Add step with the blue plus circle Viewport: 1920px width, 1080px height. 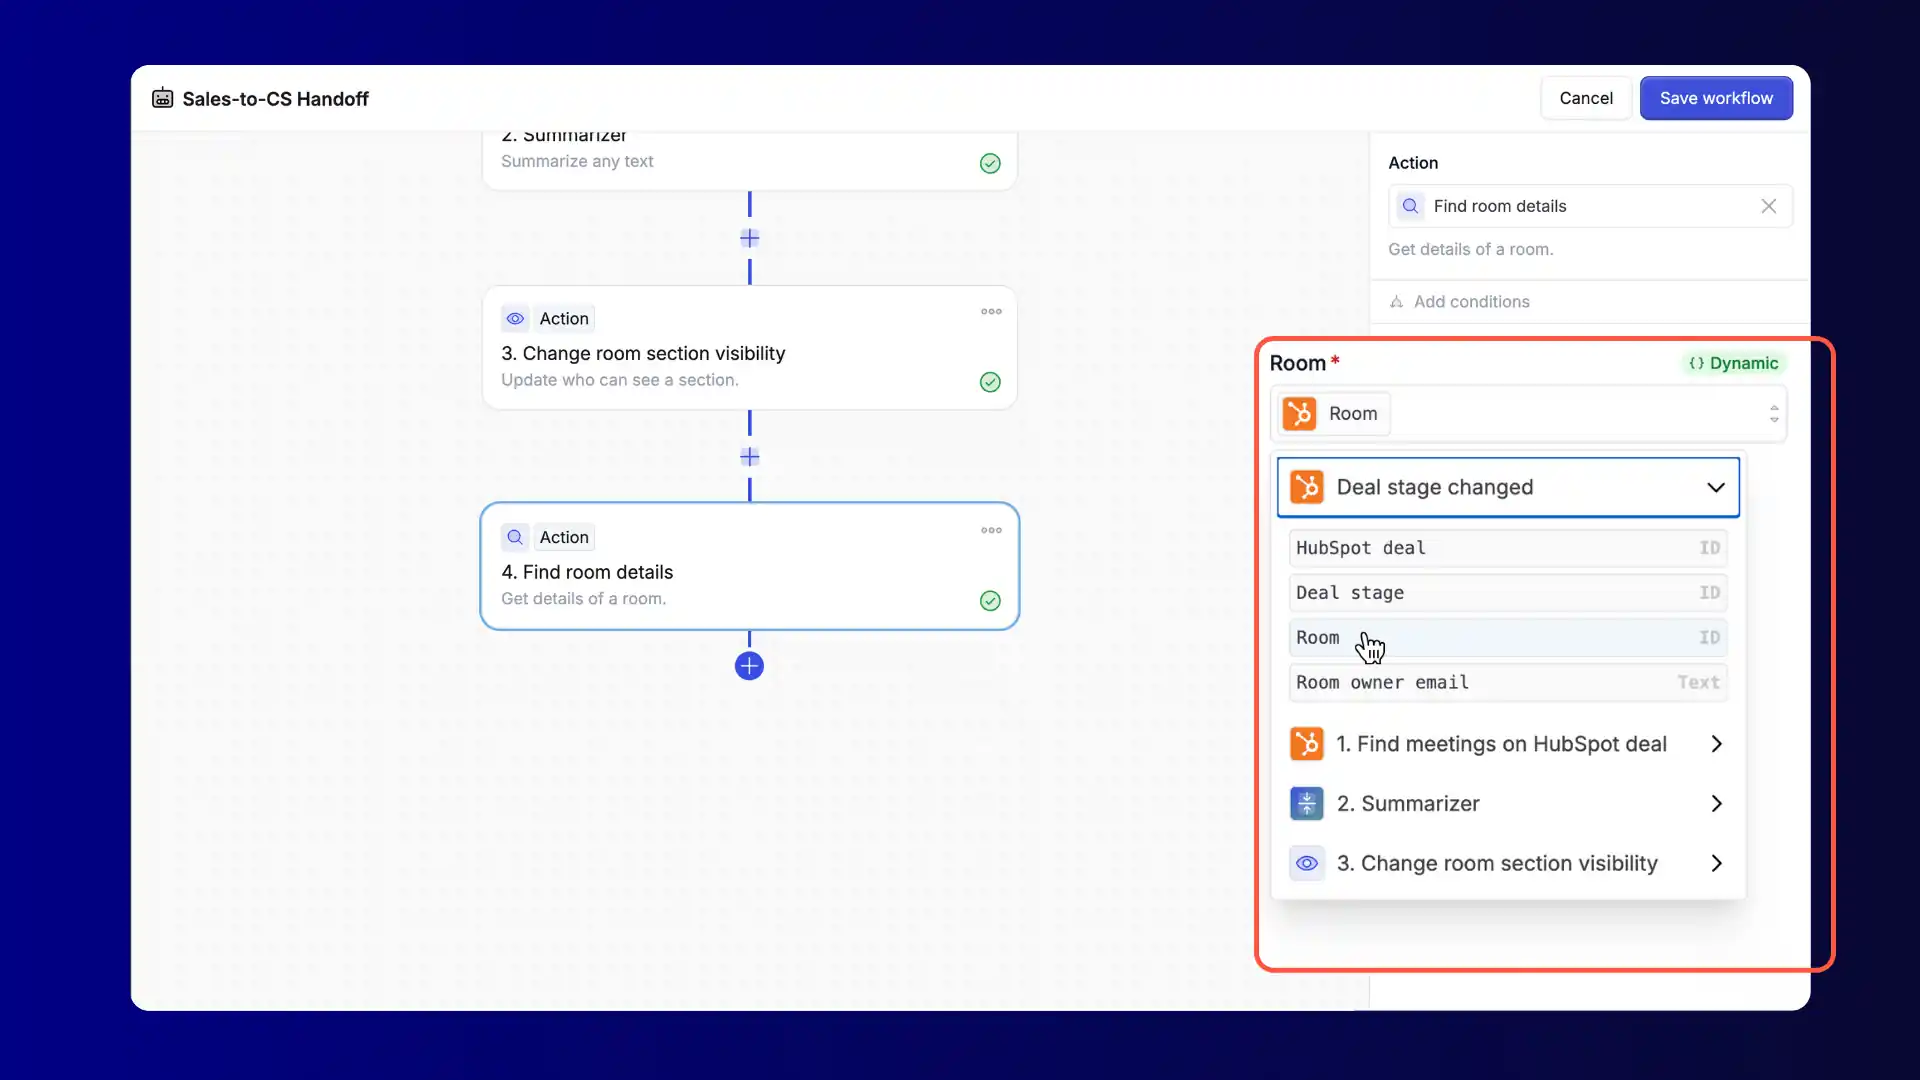tap(749, 666)
